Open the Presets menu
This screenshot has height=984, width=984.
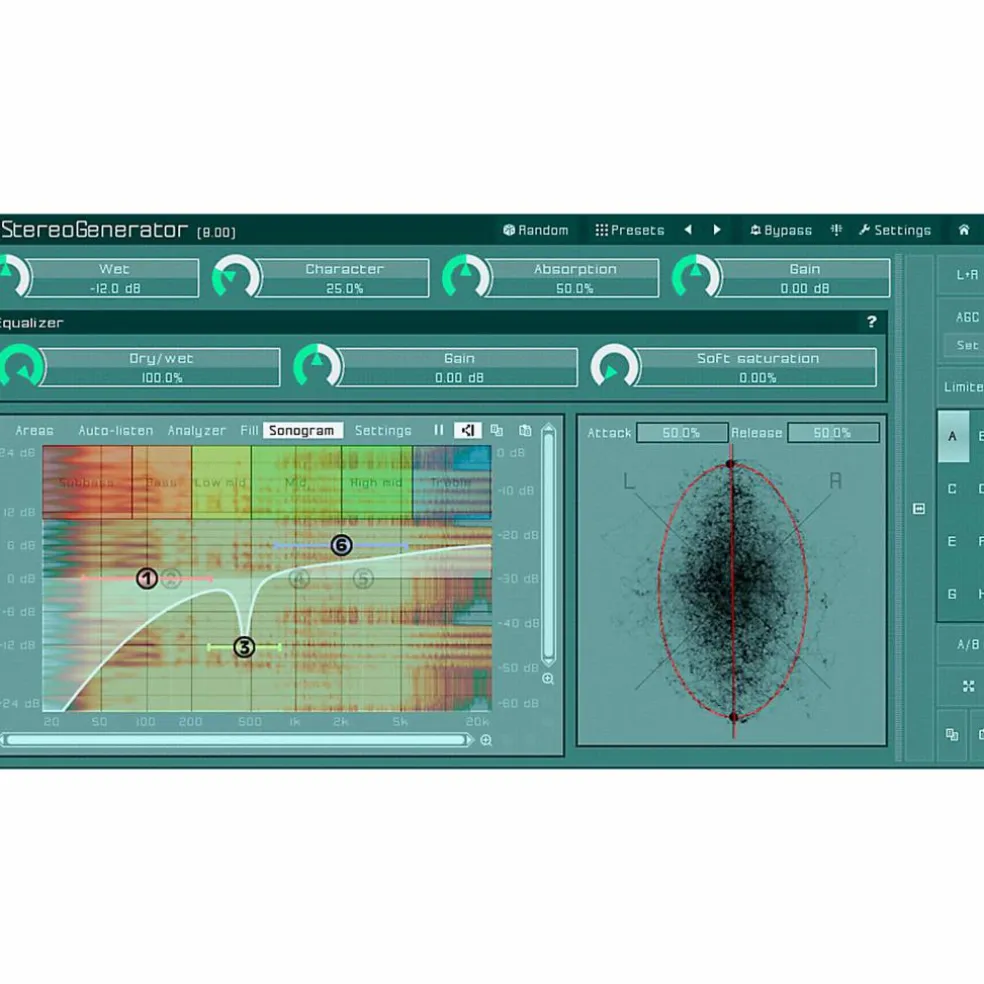[x=629, y=230]
